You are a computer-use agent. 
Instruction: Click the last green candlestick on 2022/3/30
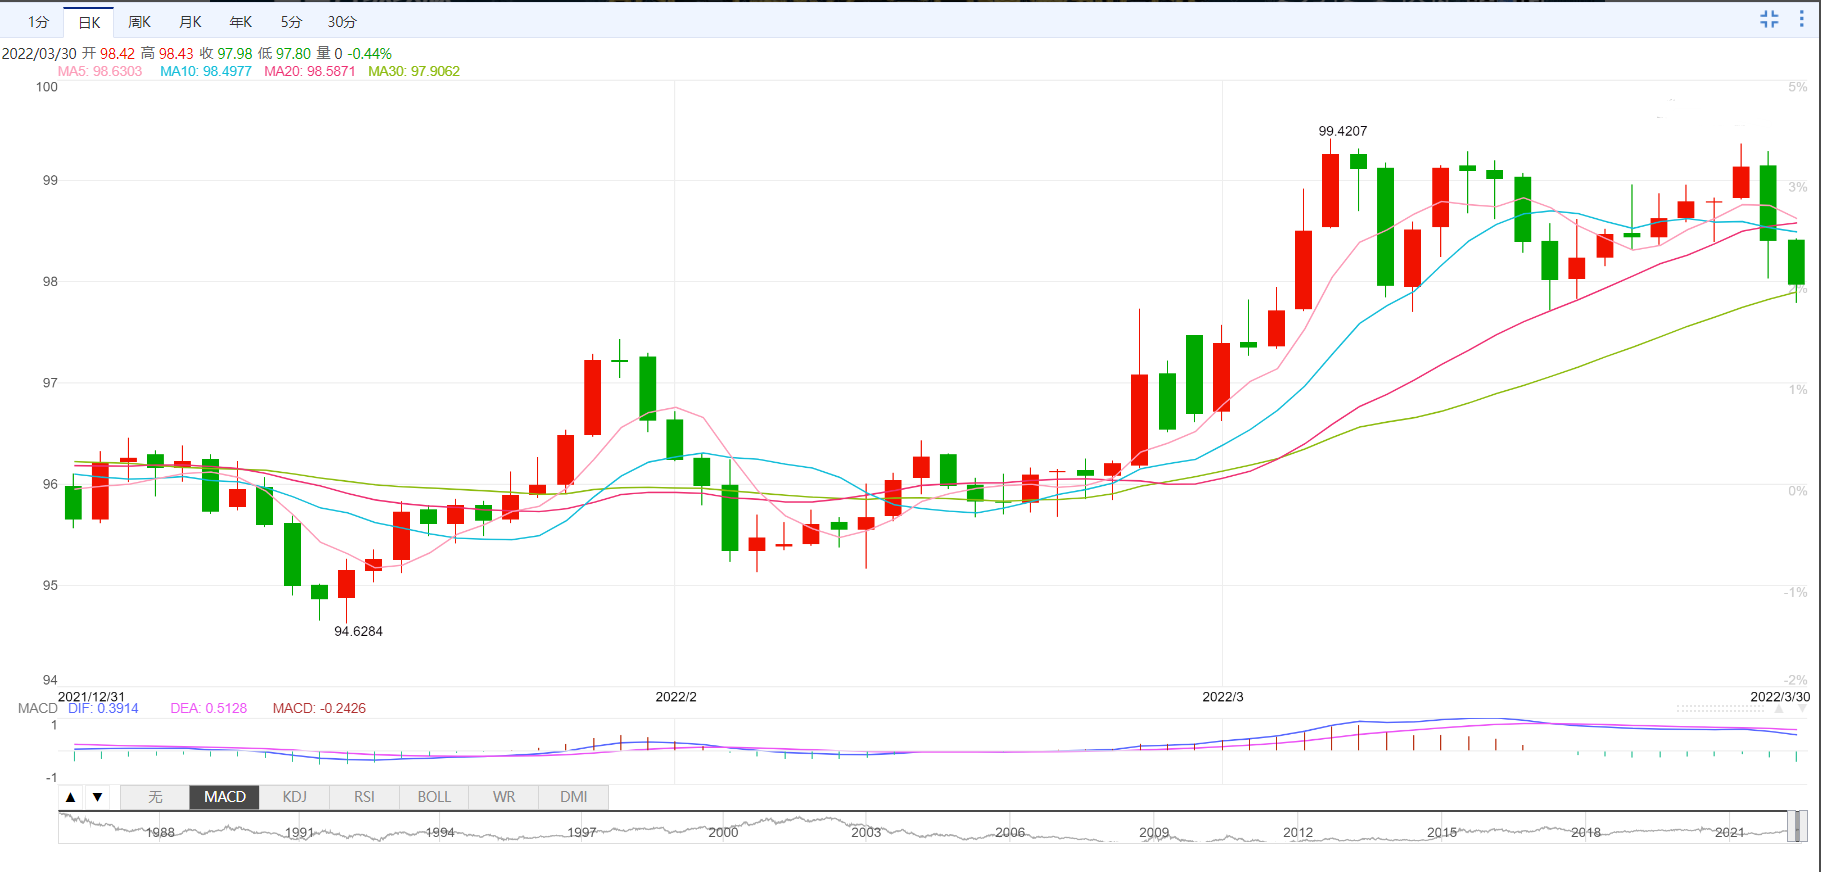coord(1796,263)
